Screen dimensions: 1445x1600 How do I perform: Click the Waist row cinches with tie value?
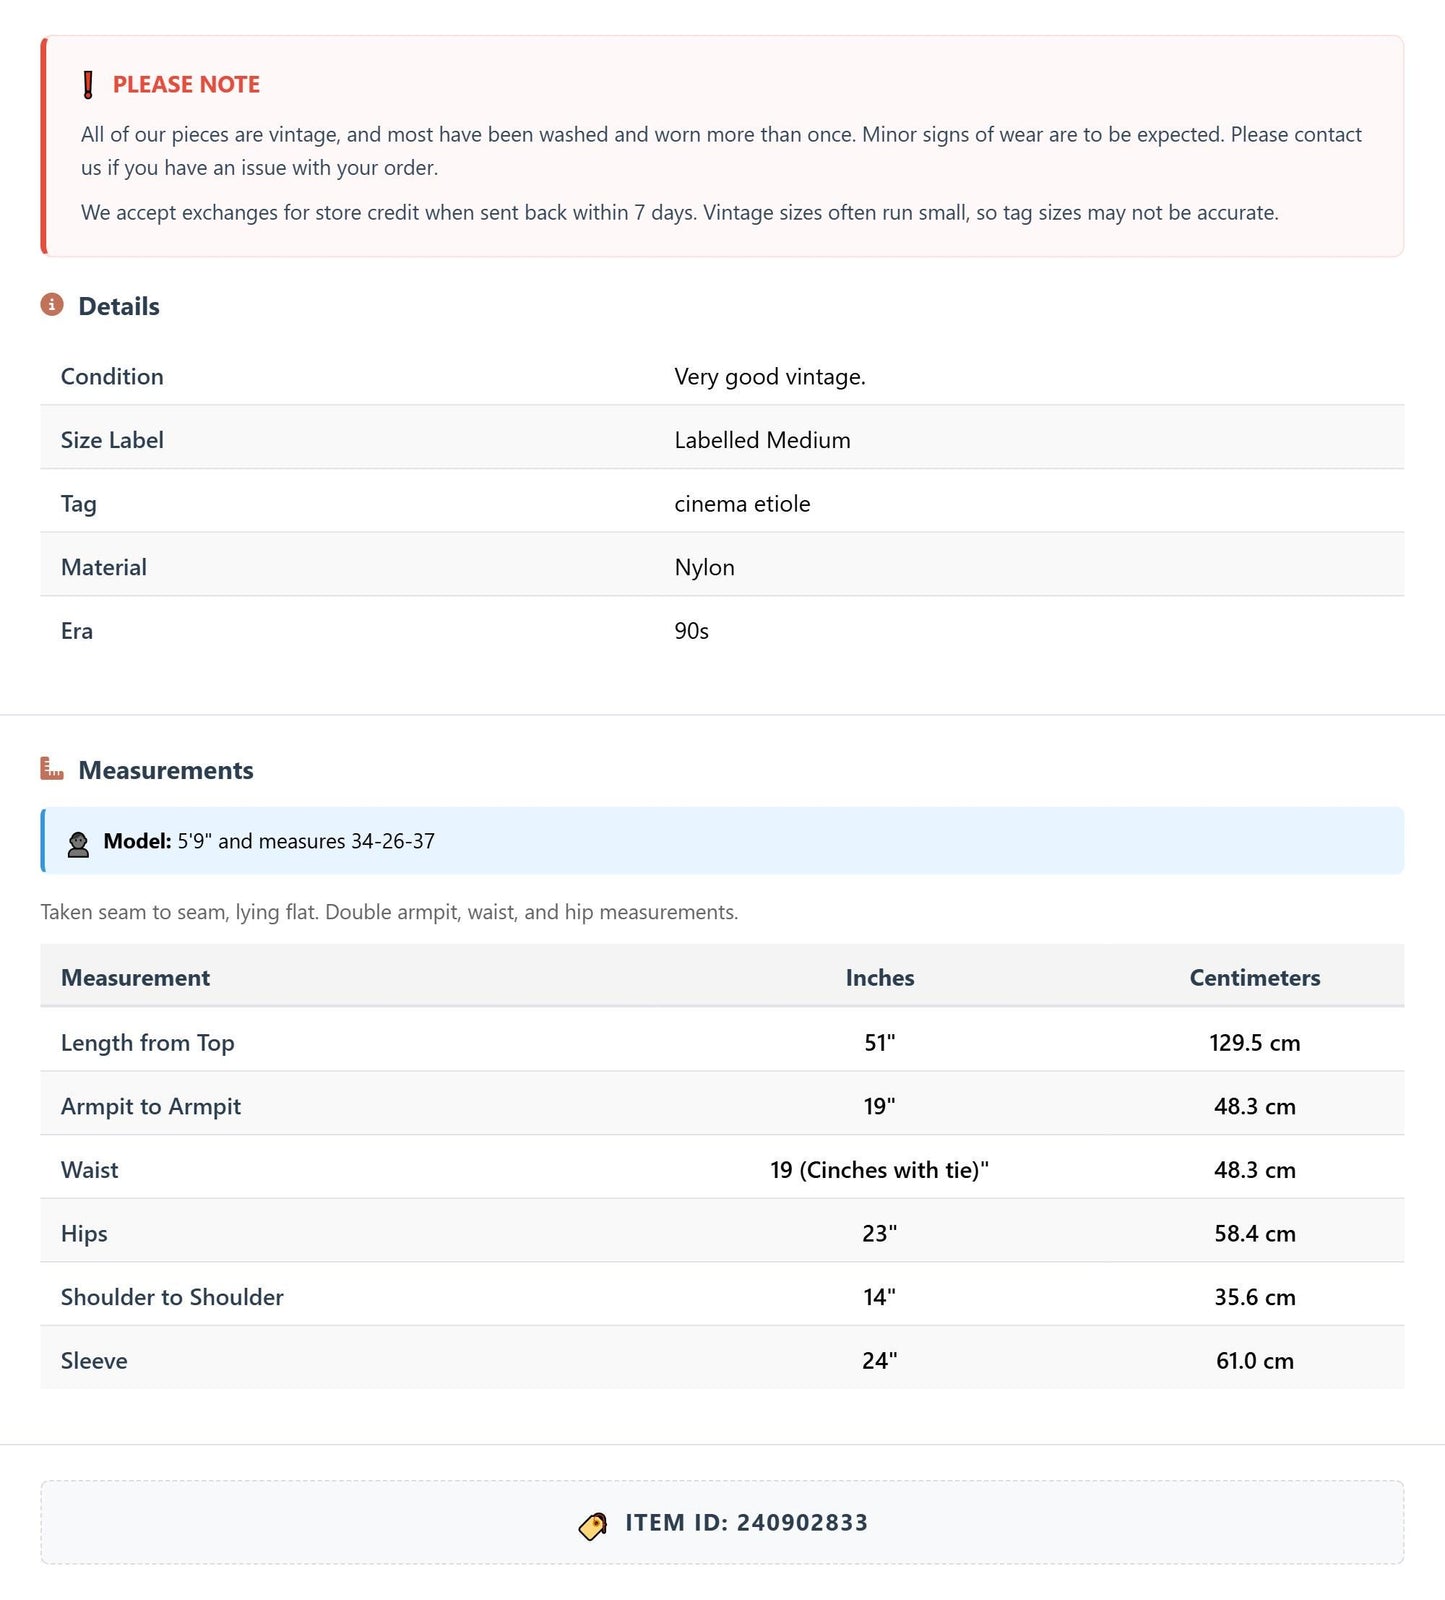880,1170
